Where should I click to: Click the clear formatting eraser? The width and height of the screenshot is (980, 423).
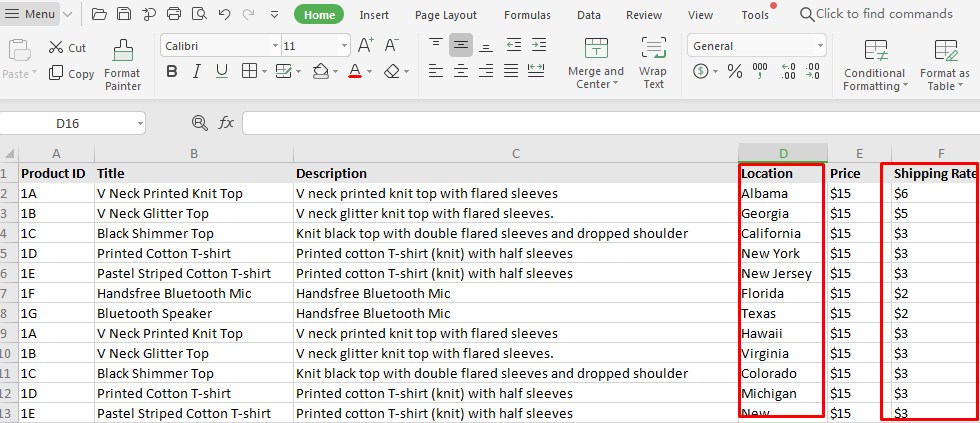click(392, 71)
